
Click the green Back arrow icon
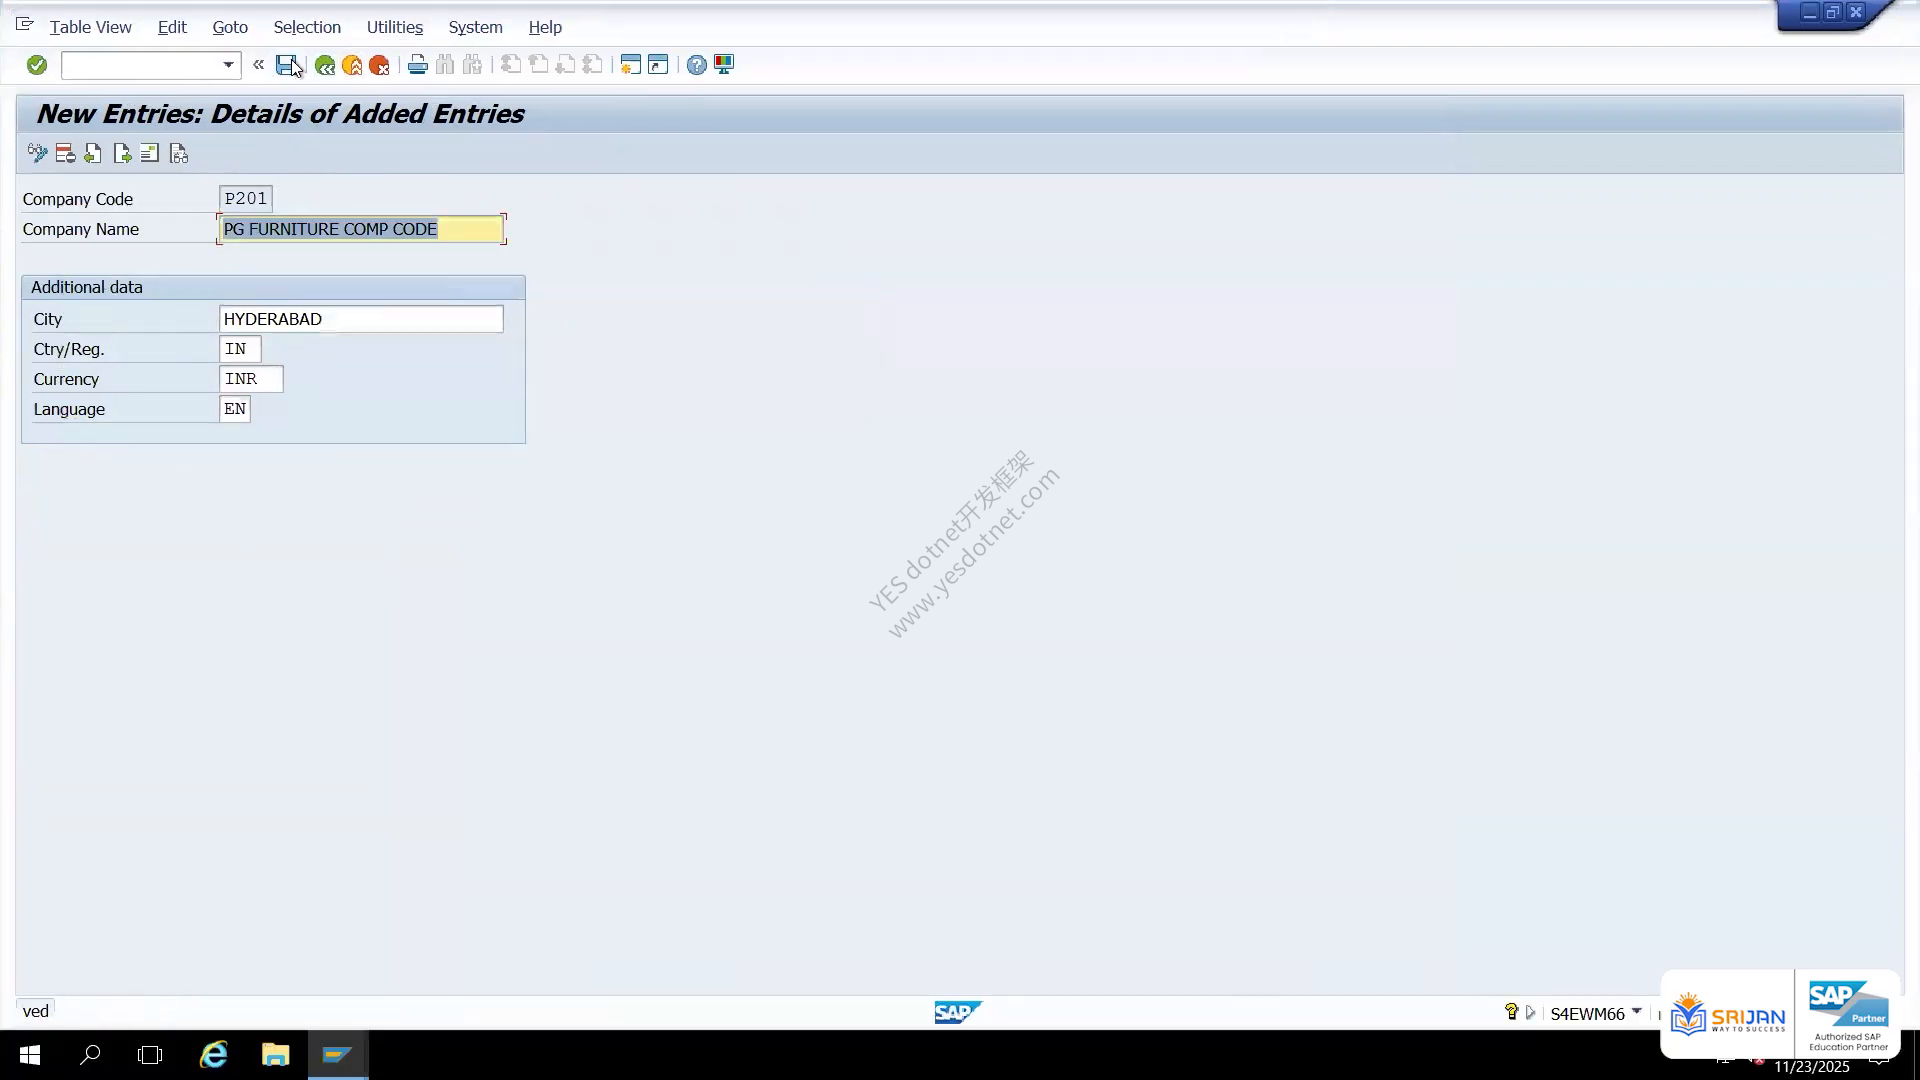324,65
